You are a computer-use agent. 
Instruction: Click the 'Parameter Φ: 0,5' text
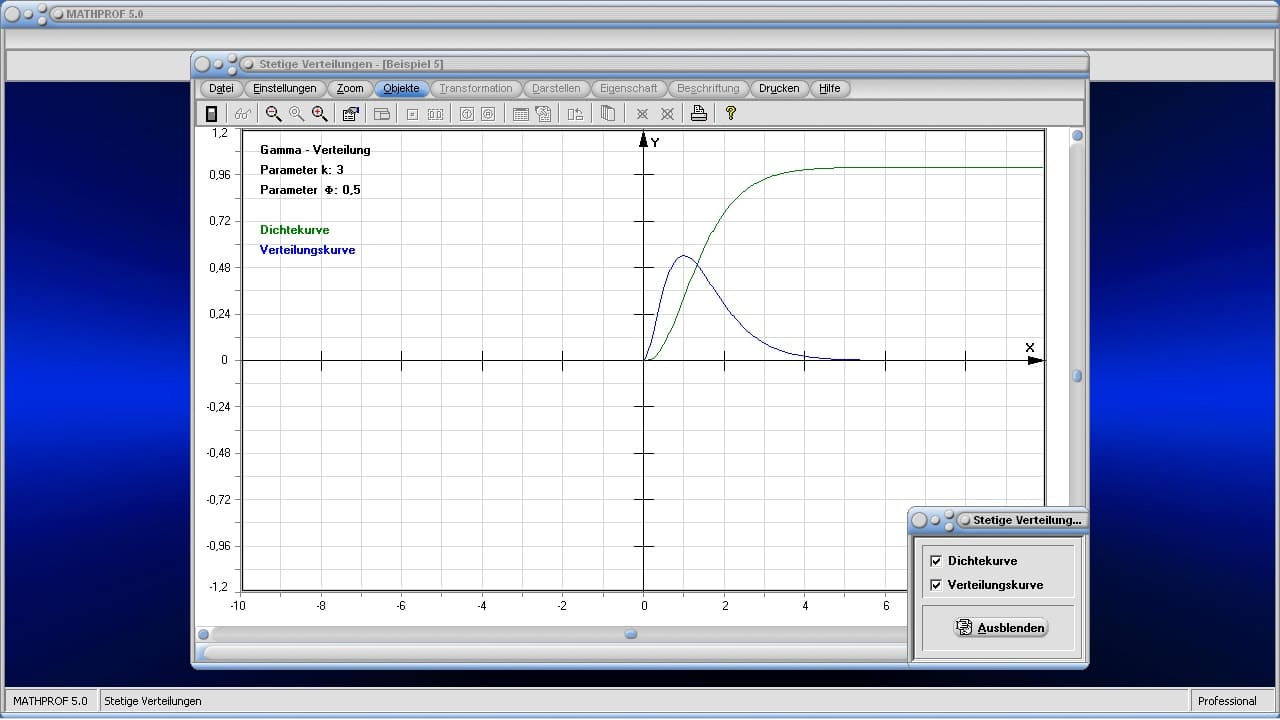pyautogui.click(x=310, y=190)
